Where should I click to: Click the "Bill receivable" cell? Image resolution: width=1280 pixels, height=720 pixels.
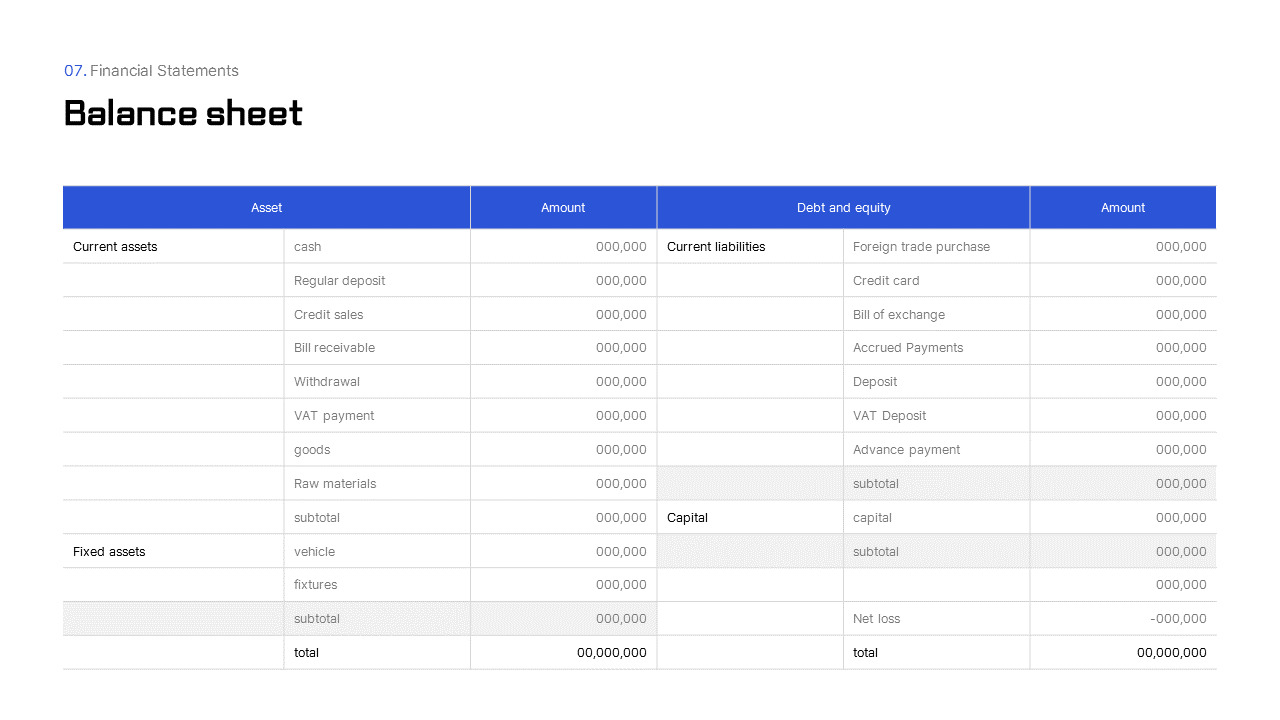[x=377, y=348]
